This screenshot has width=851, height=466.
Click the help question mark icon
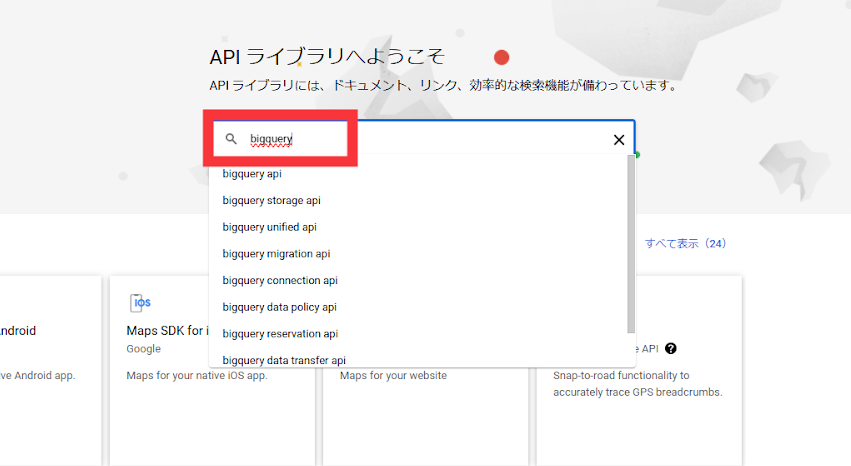pyautogui.click(x=671, y=348)
